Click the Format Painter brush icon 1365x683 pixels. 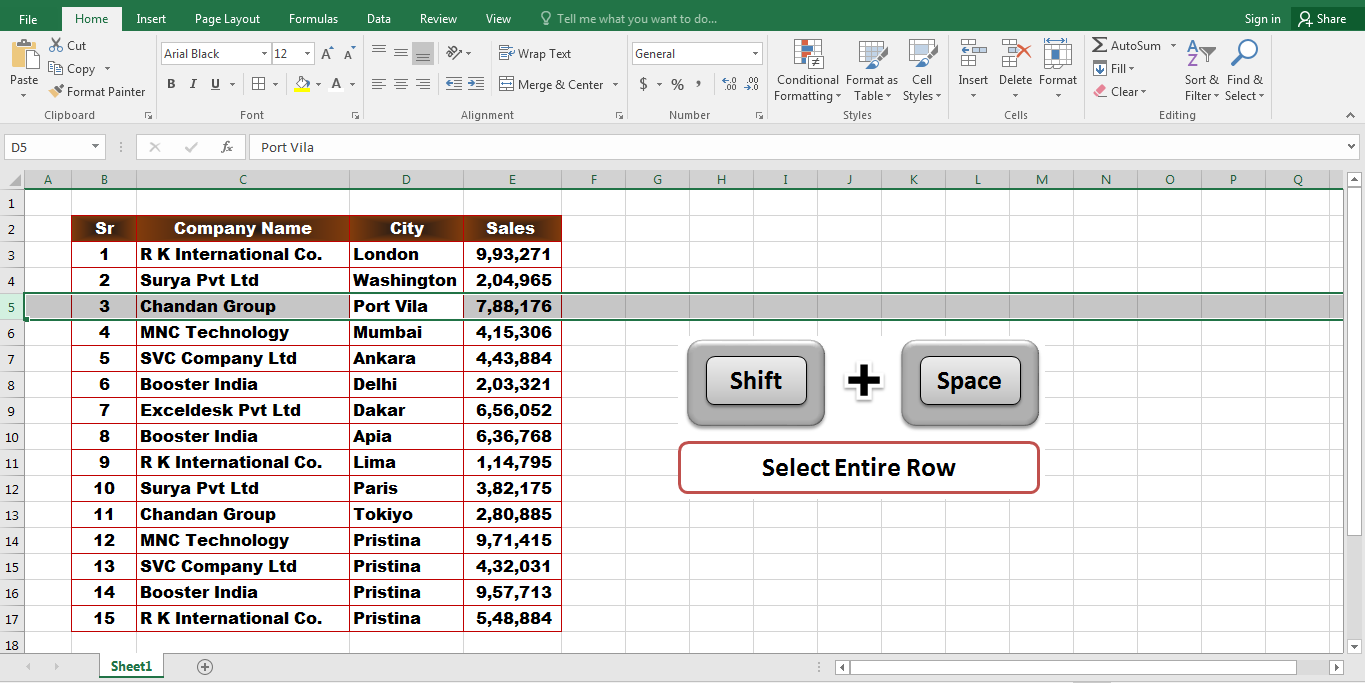56,91
